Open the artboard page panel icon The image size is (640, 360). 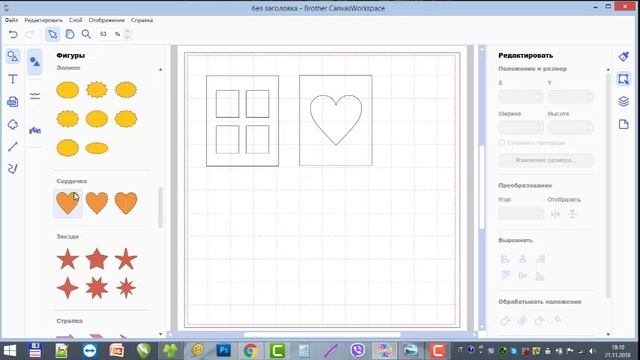623,124
